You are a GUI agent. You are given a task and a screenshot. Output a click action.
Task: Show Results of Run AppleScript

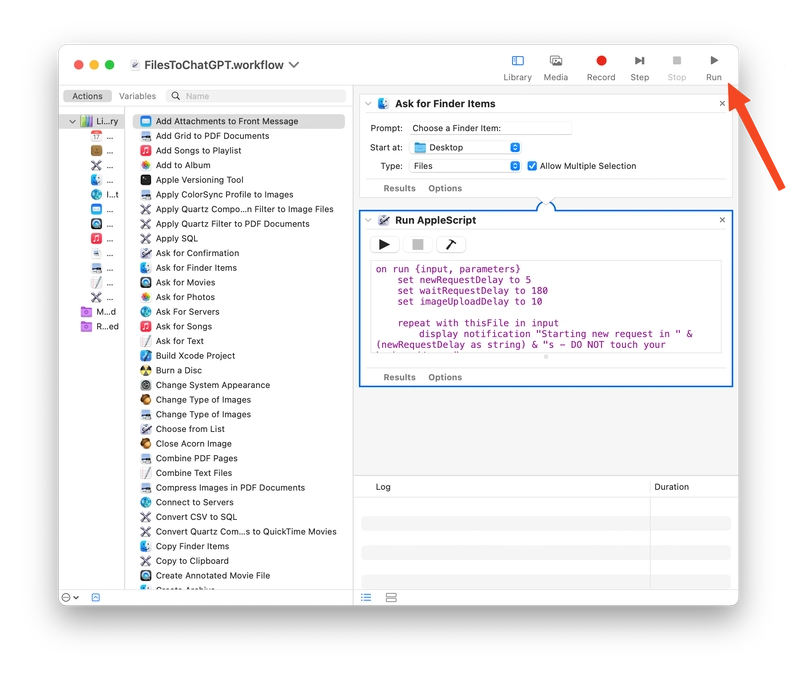[399, 378]
